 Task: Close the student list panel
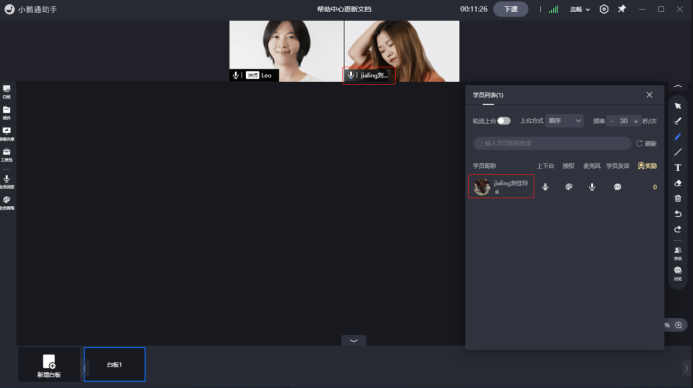[649, 95]
